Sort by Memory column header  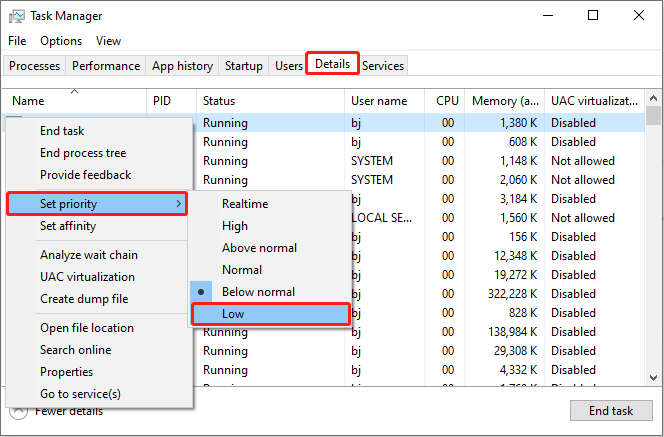tap(505, 101)
